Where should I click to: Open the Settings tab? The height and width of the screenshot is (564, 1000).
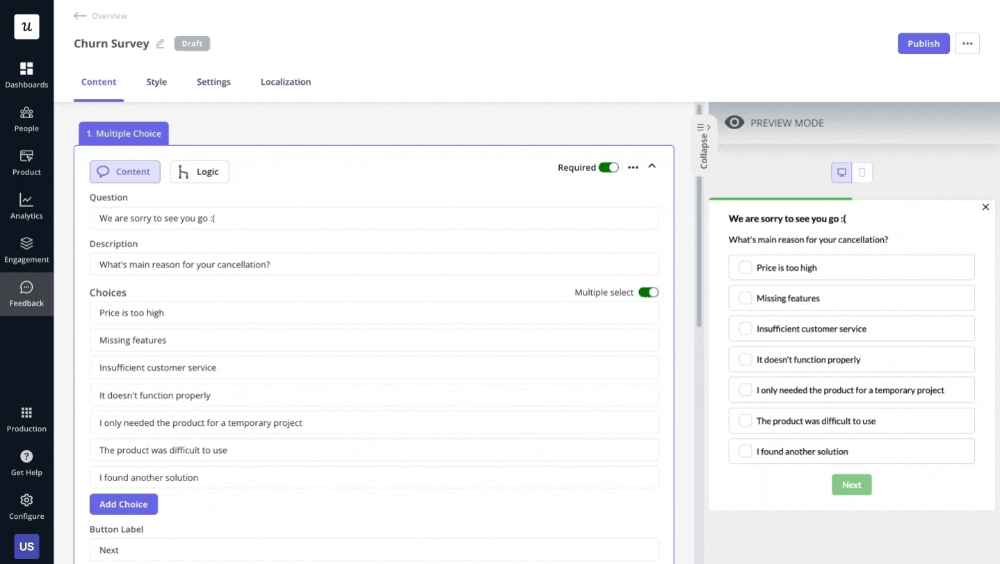(214, 82)
